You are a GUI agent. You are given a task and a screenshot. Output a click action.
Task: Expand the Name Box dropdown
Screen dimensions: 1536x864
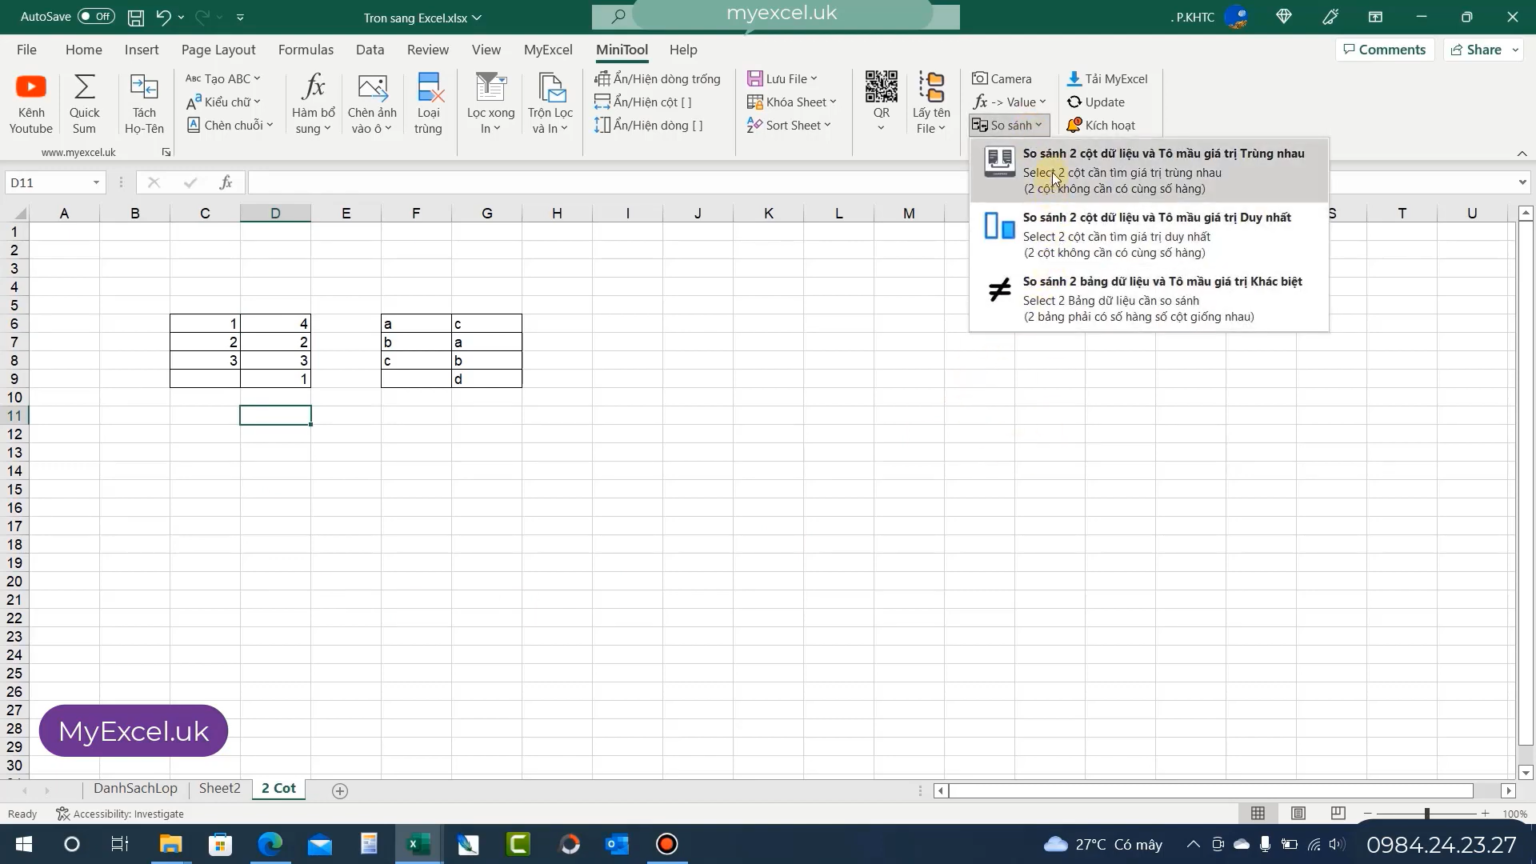click(x=96, y=182)
